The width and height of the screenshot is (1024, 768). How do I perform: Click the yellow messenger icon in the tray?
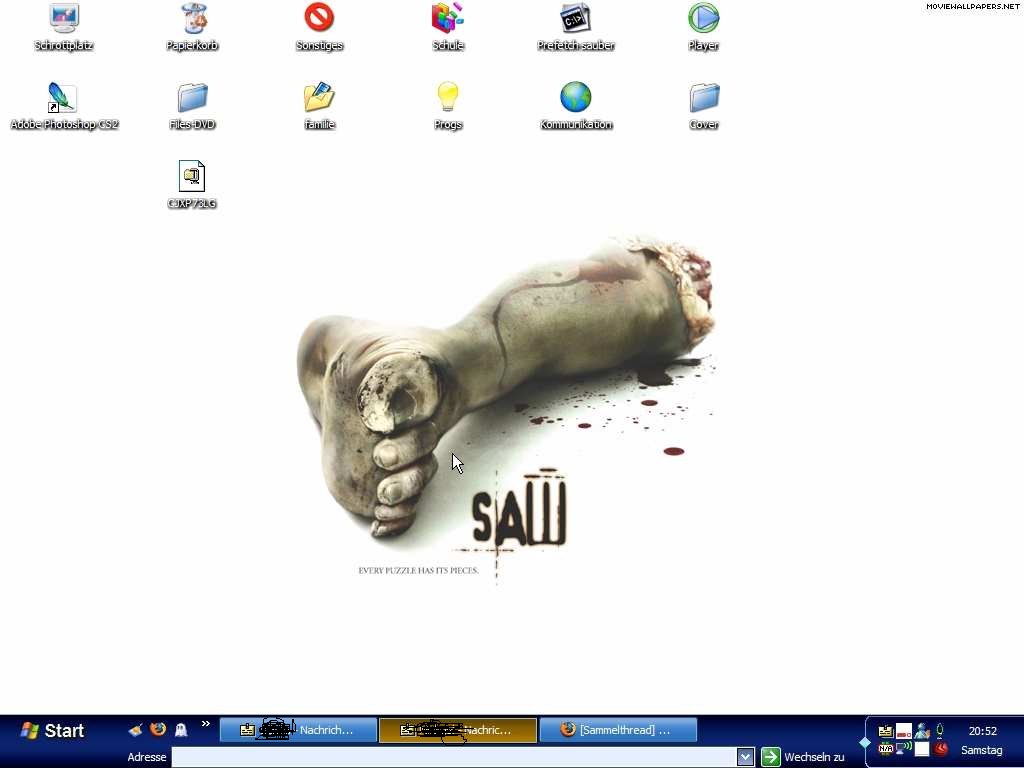[x=886, y=731]
